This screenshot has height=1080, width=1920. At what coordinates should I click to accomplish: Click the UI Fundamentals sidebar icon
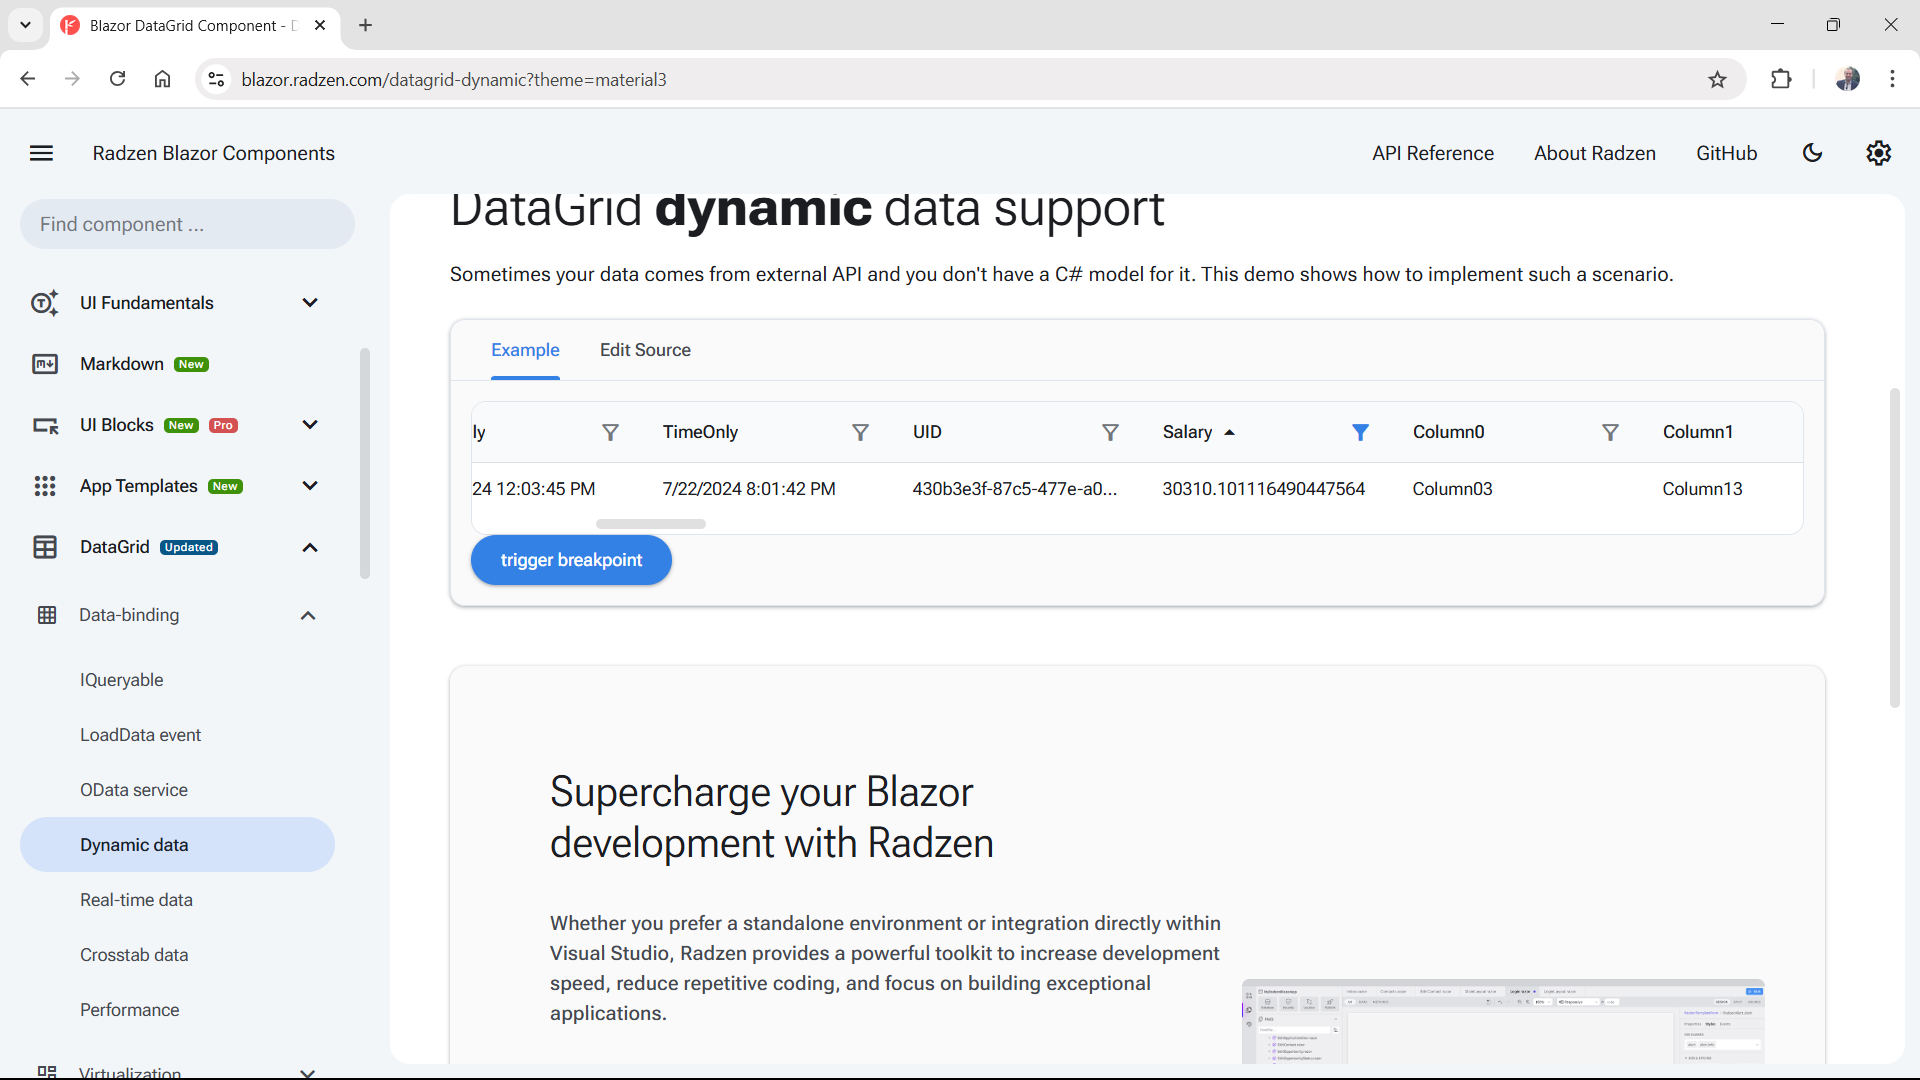pos(45,303)
